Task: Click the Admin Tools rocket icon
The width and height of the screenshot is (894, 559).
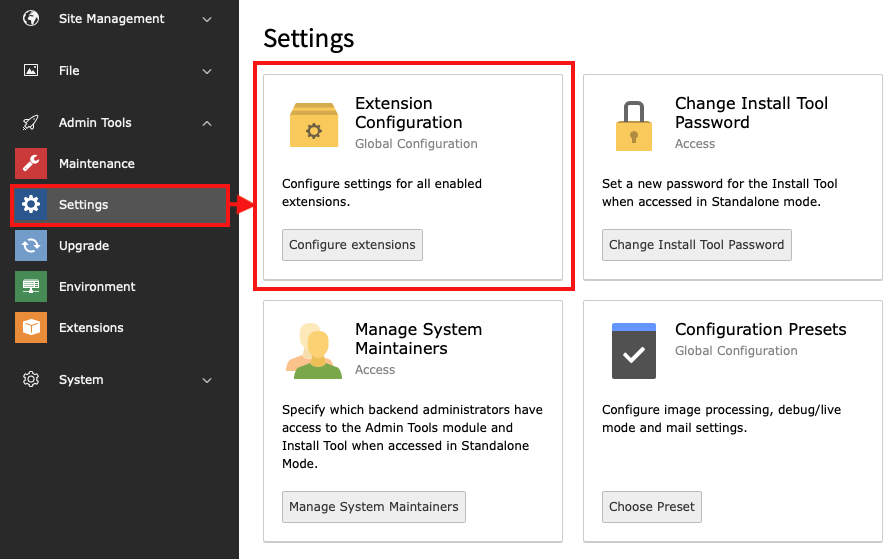Action: (31, 122)
